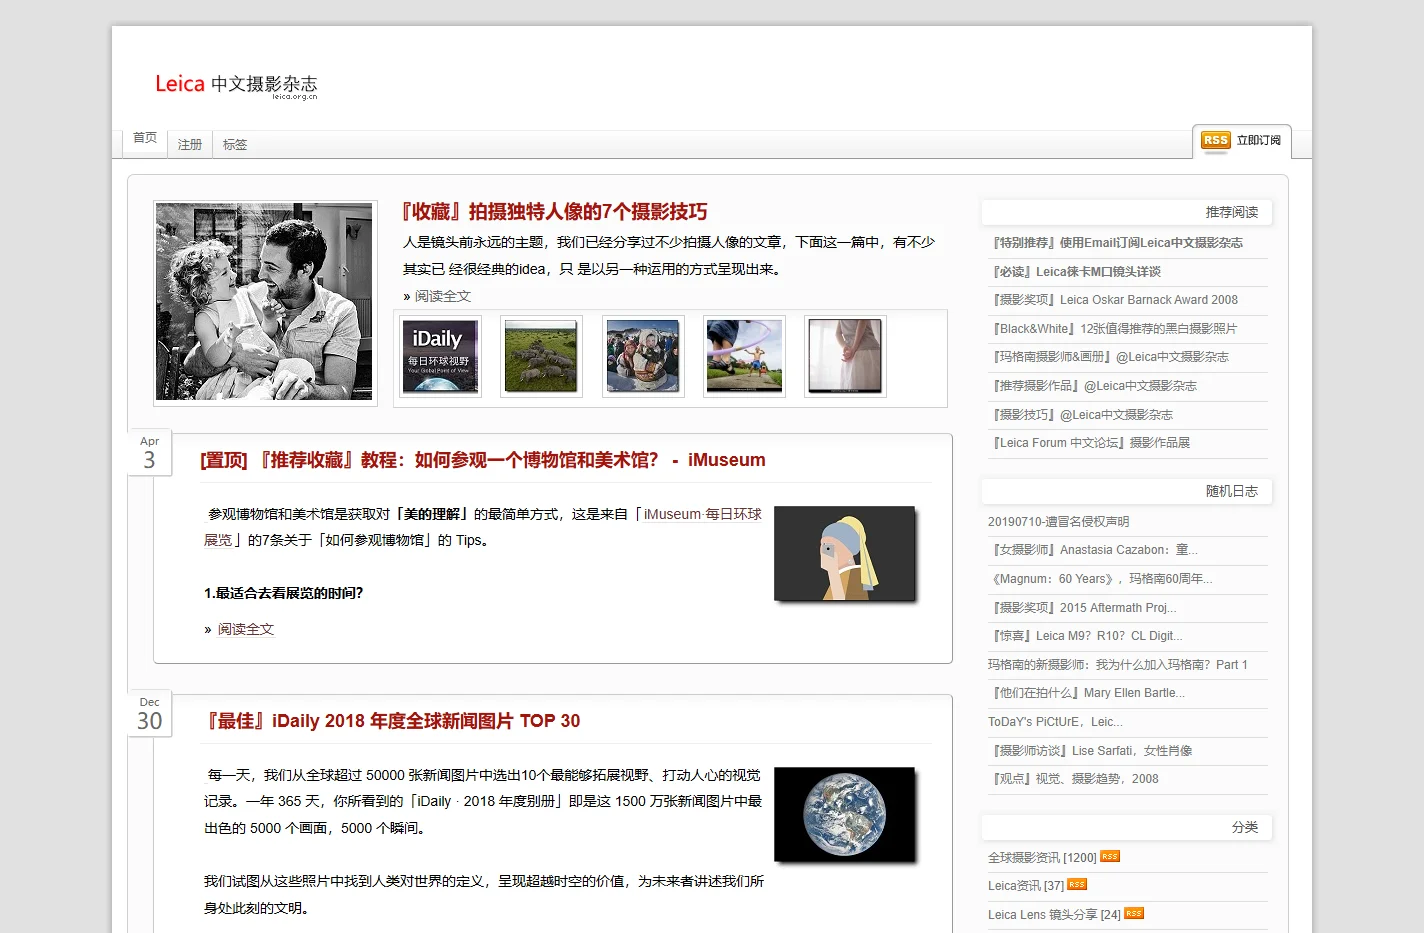The image size is (1424, 933).
Task: Open ToDaY's PiCtUrE, Leic... entry
Action: click(x=1056, y=722)
